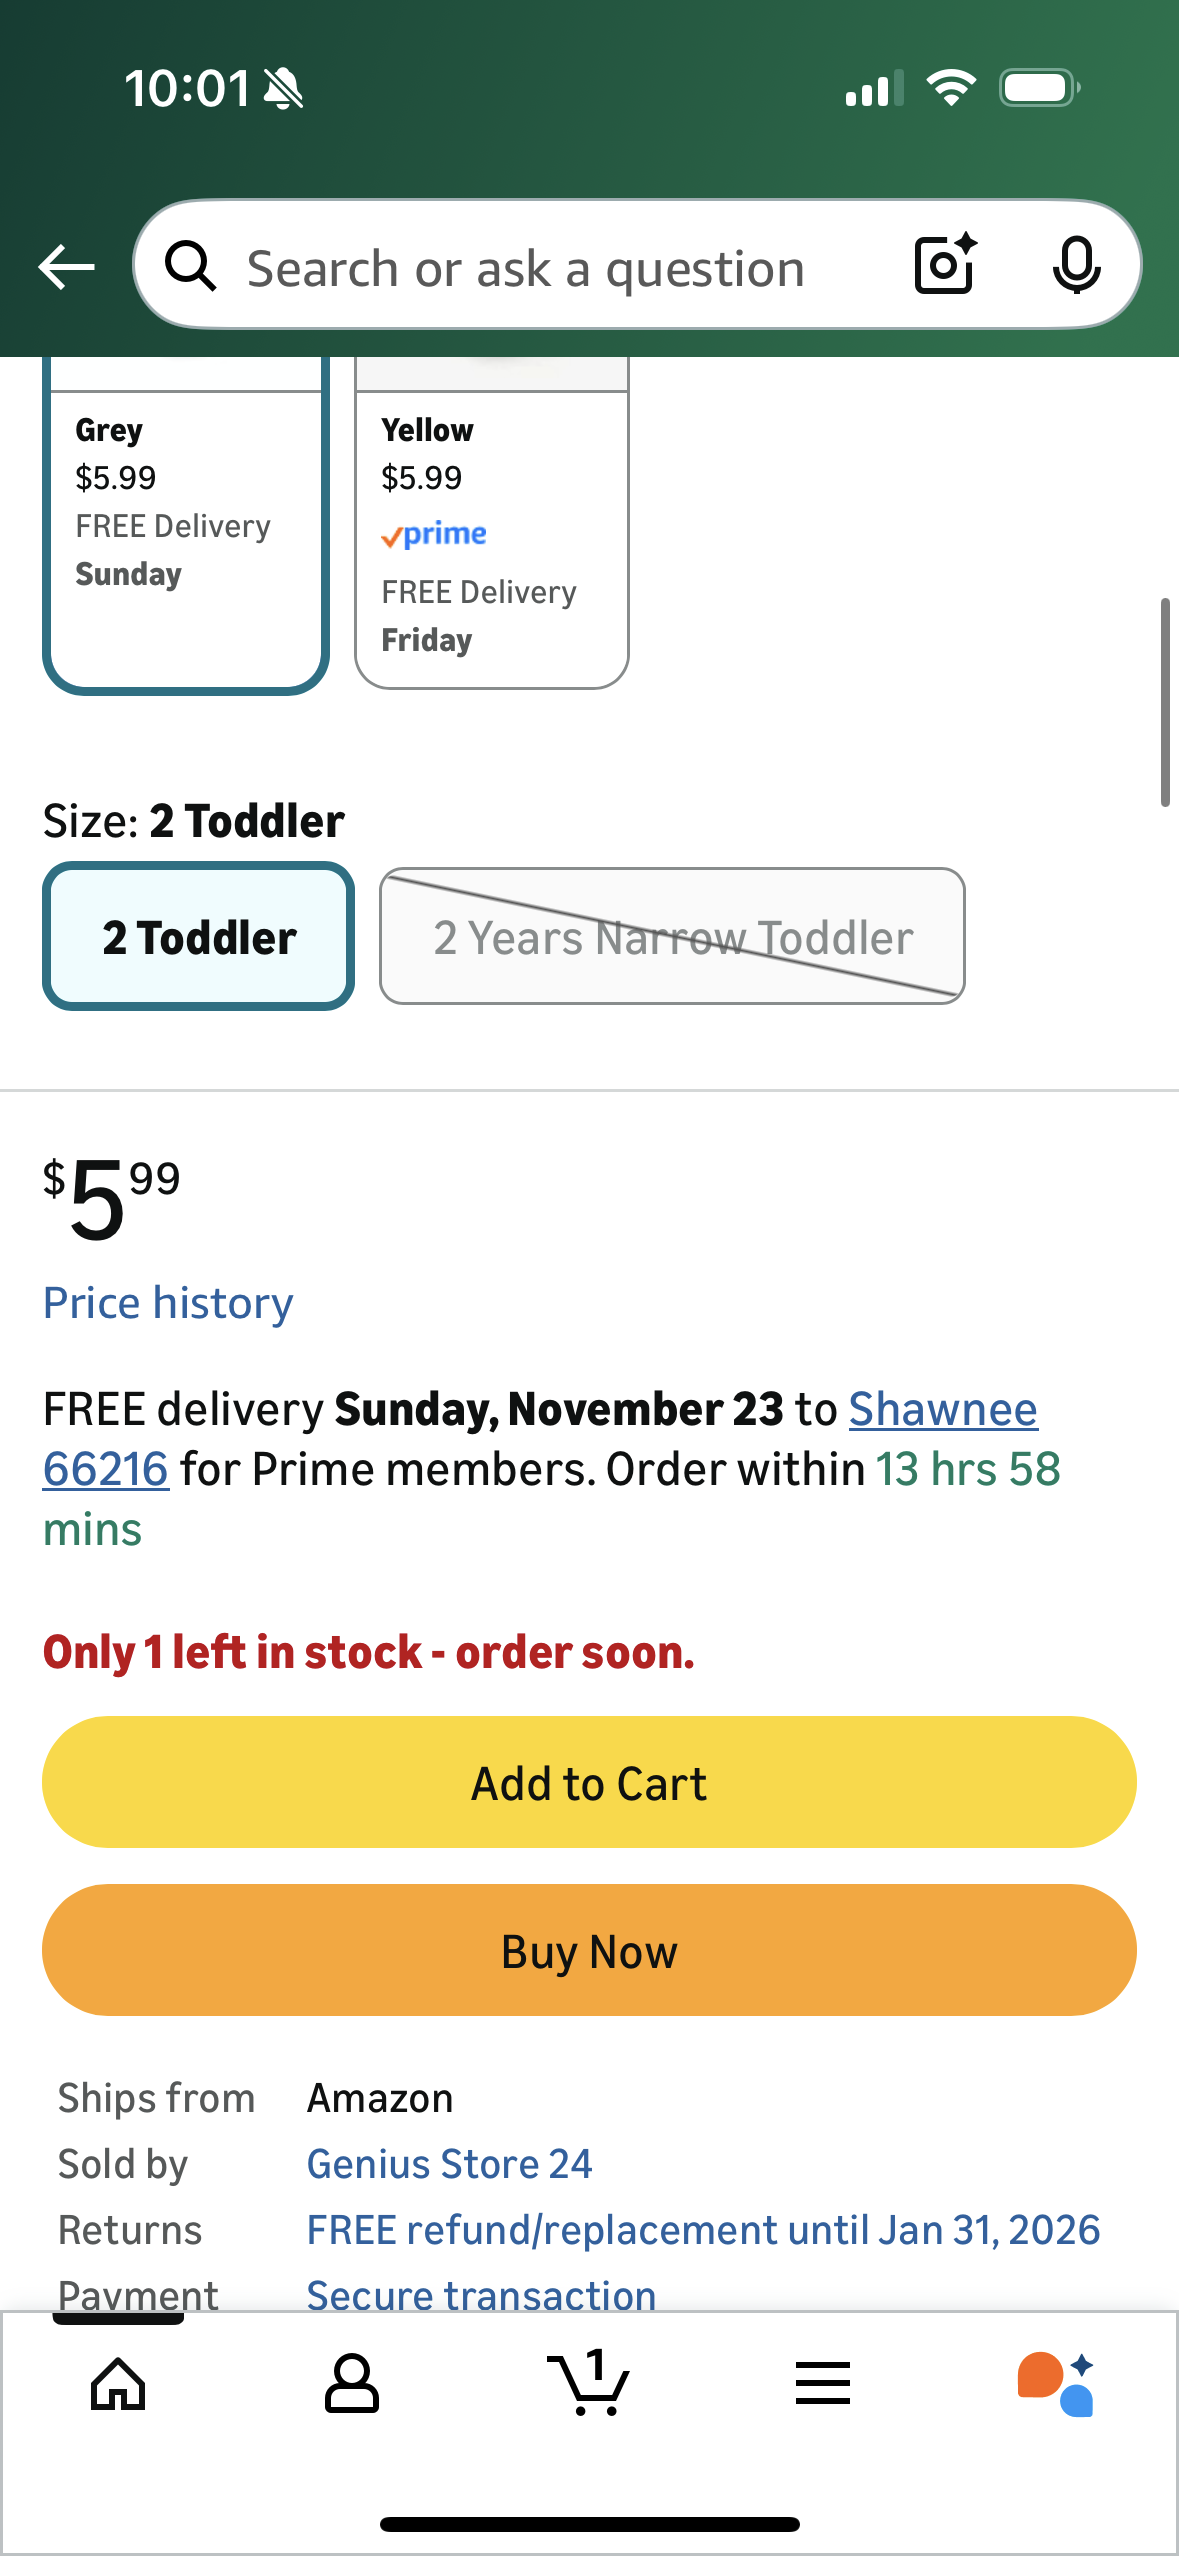Open camera visual search
This screenshot has width=1179, height=2556.
pyautogui.click(x=941, y=266)
